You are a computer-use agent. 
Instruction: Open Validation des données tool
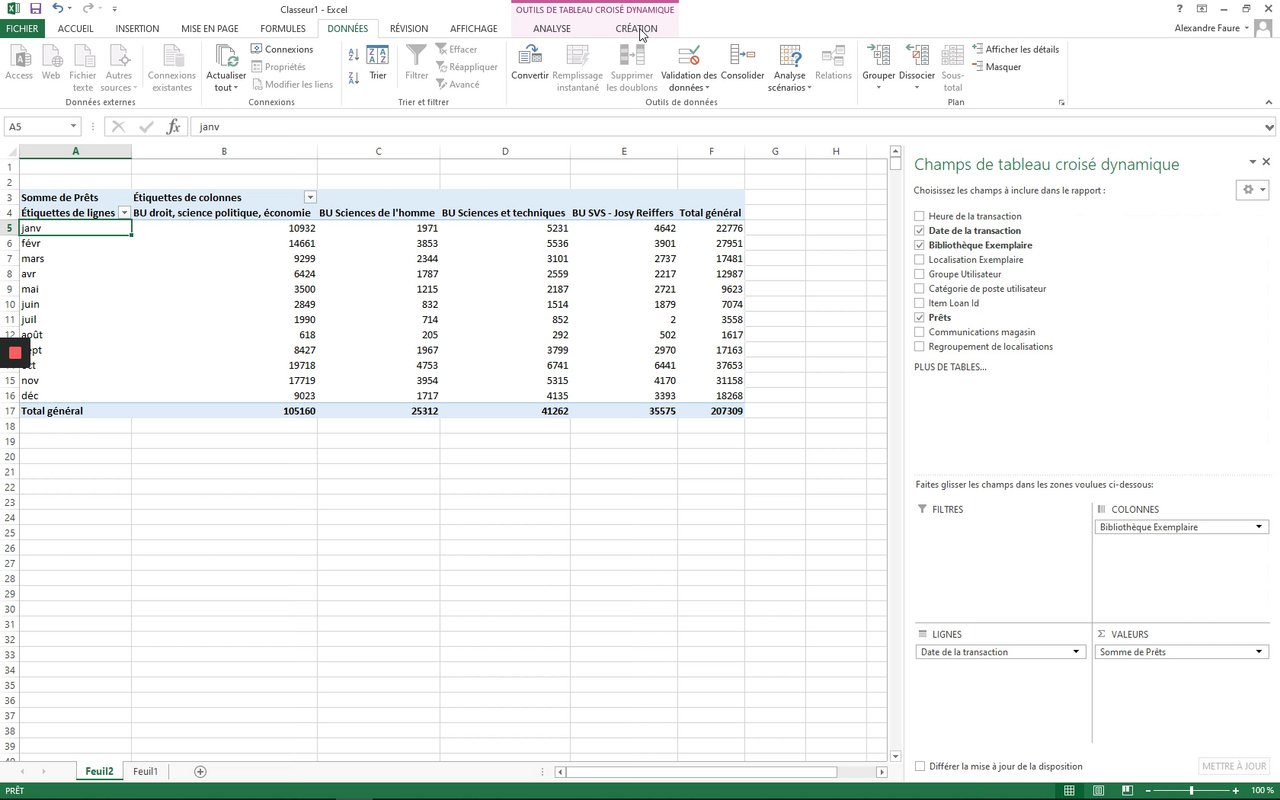click(x=689, y=67)
